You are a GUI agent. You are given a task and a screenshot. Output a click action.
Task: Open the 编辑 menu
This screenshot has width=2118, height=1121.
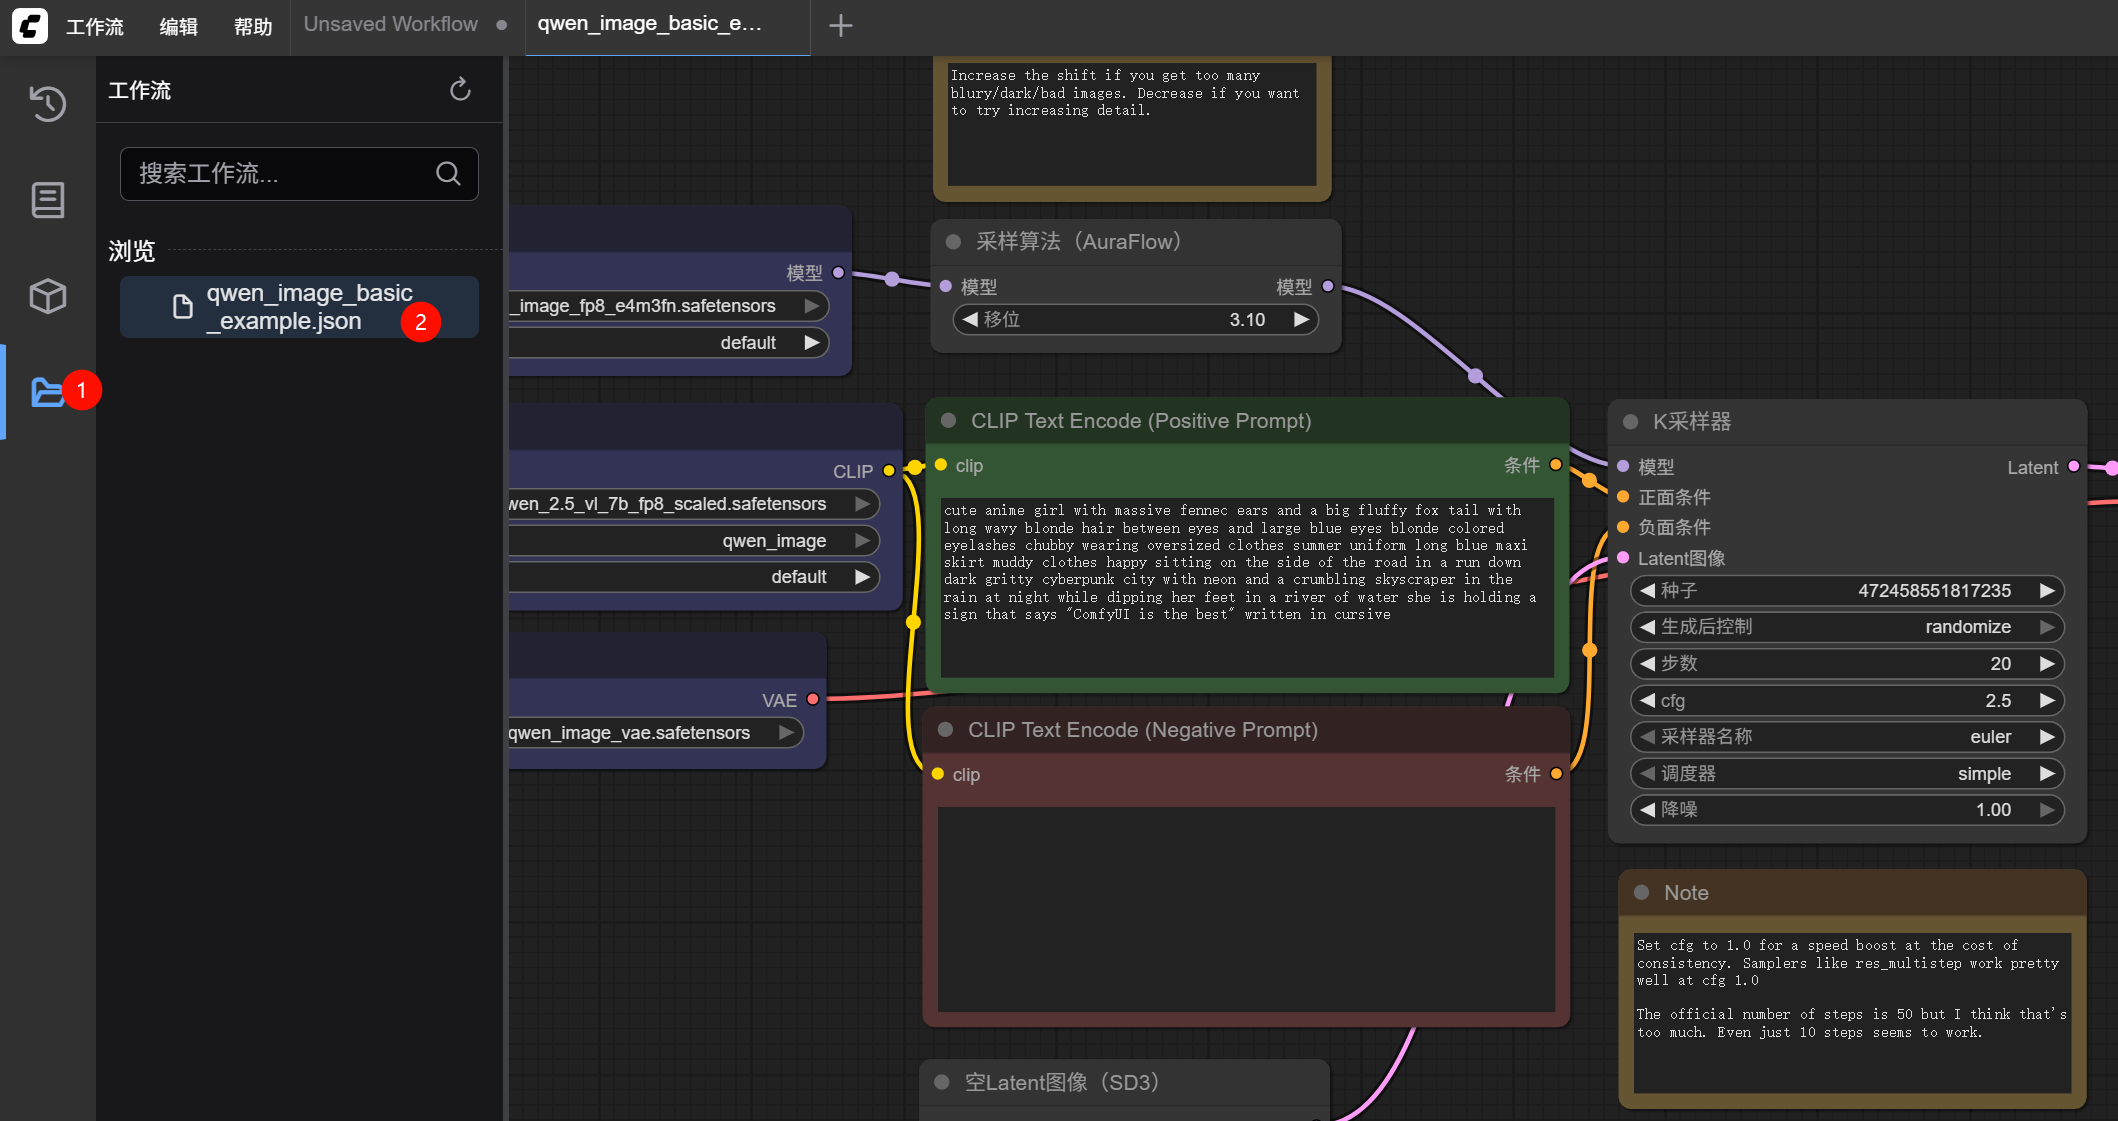[x=178, y=27]
